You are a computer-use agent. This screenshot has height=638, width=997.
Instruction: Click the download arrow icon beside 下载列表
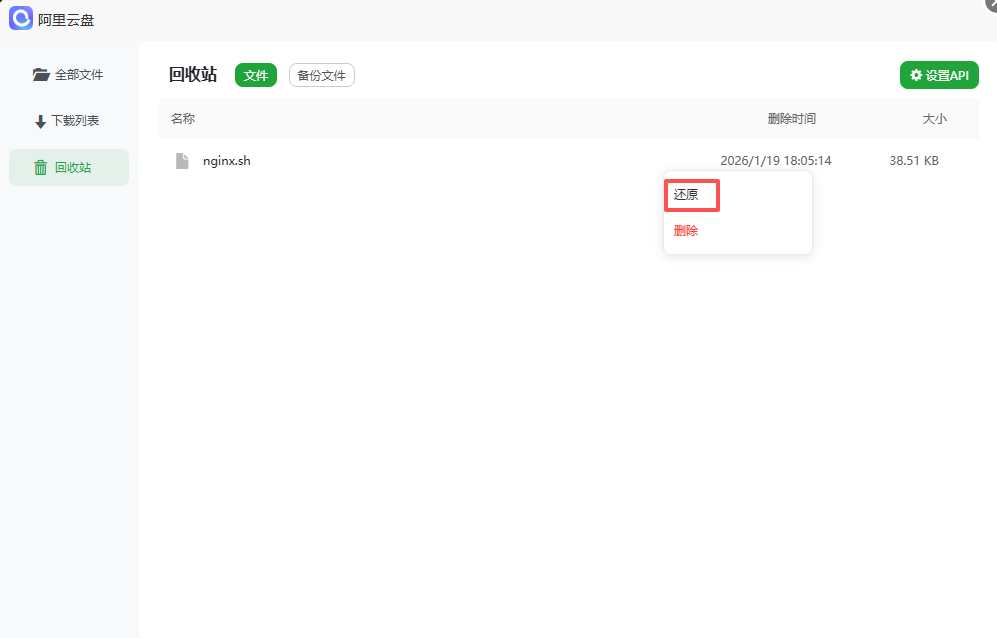[40, 120]
